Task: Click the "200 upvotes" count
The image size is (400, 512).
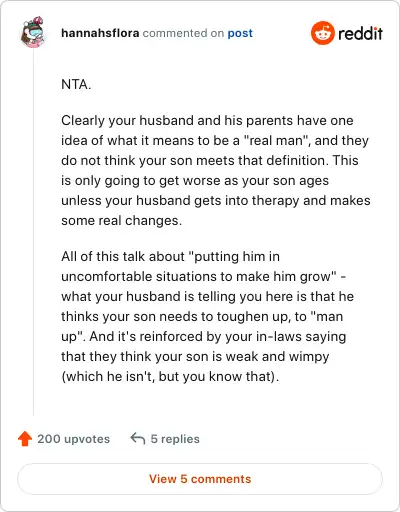Action: (73, 439)
